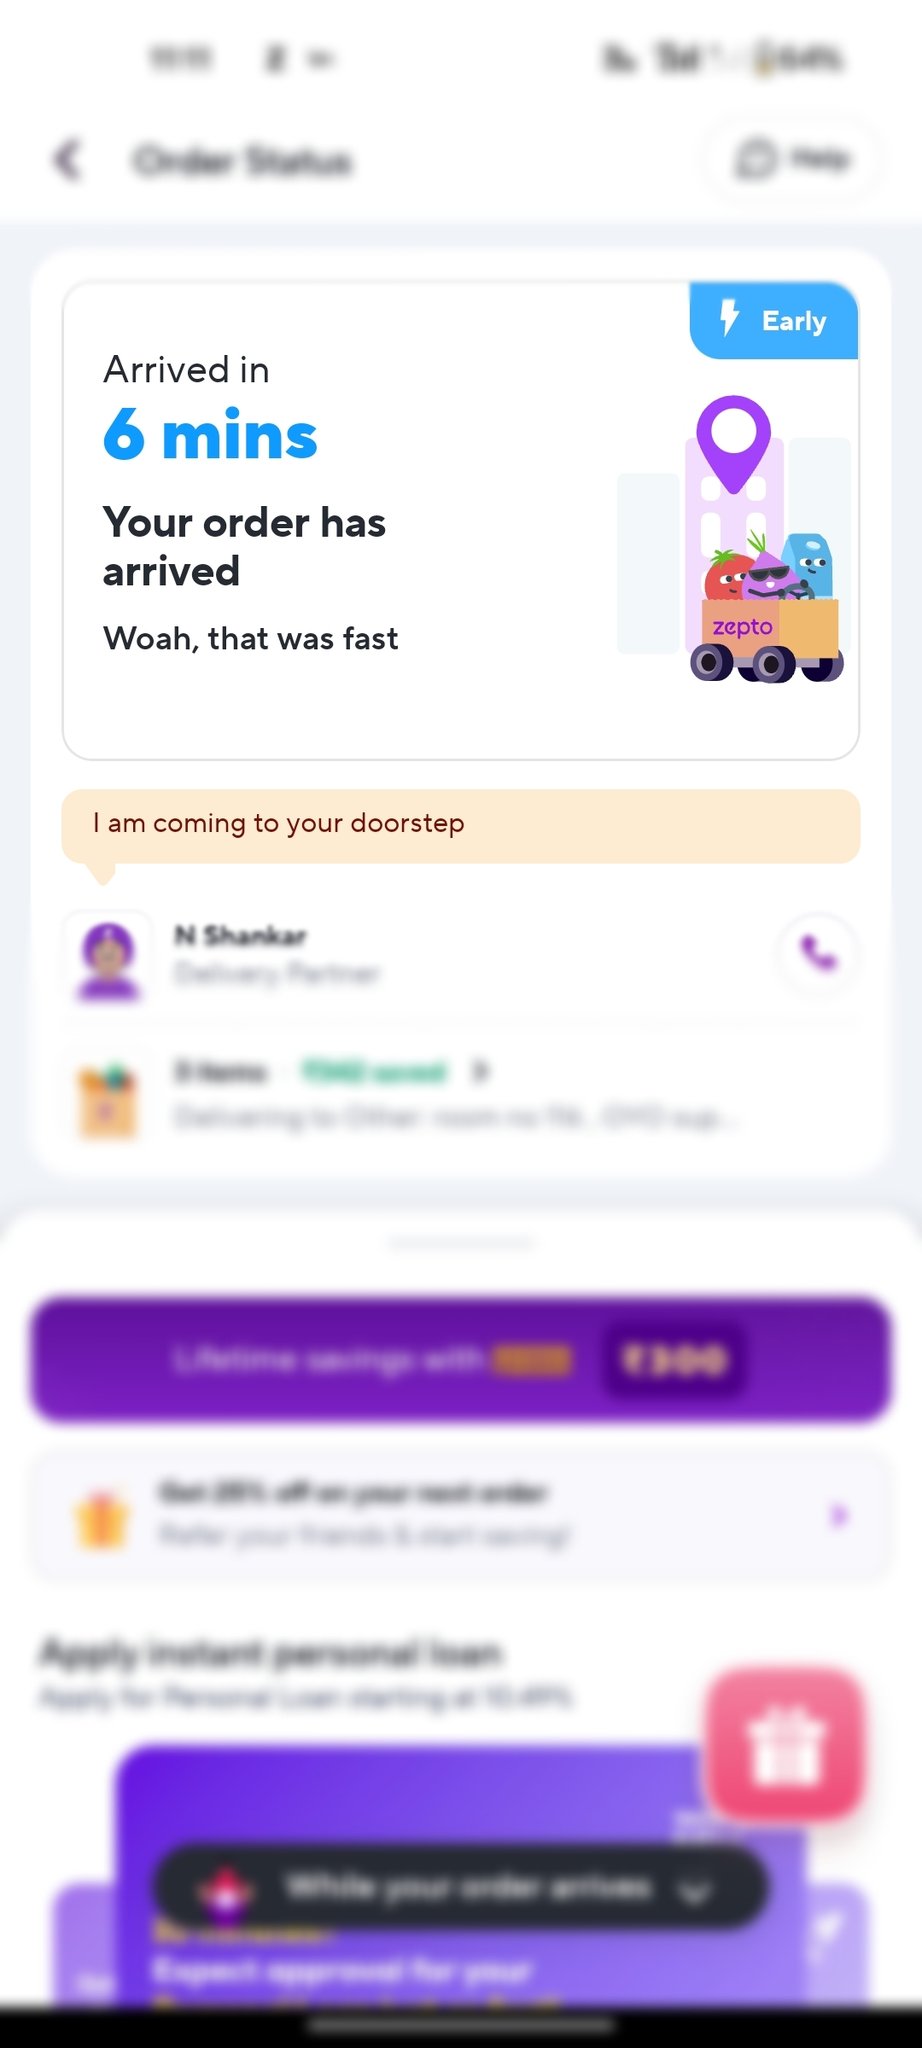Tap the orange gift referral icon
The width and height of the screenshot is (922, 2048).
click(x=101, y=1520)
